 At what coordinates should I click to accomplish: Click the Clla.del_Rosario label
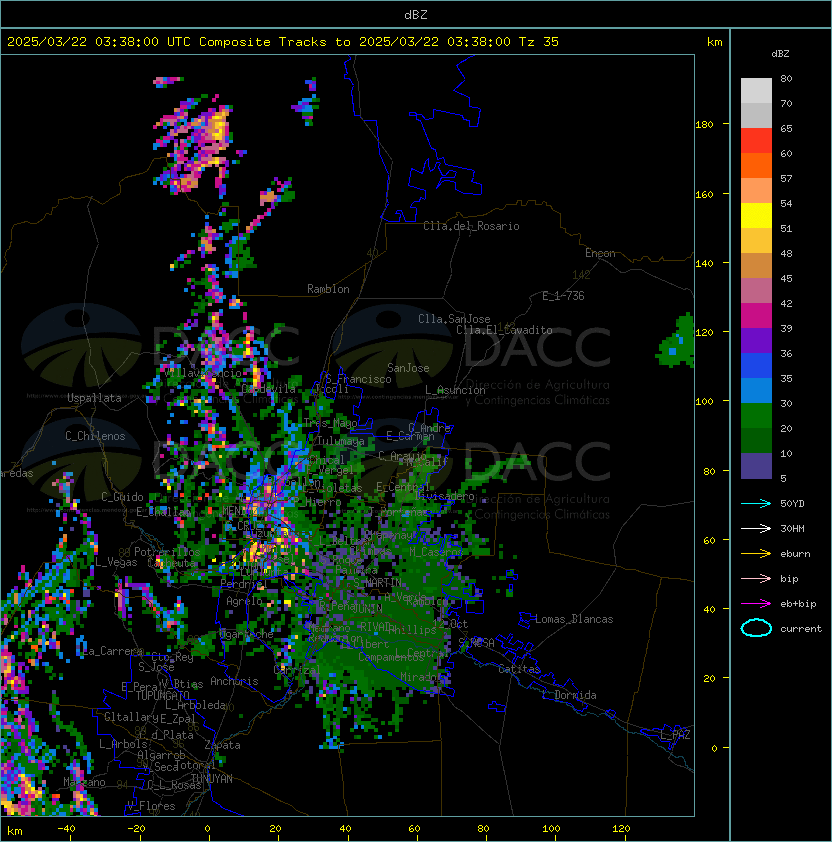coord(471,226)
